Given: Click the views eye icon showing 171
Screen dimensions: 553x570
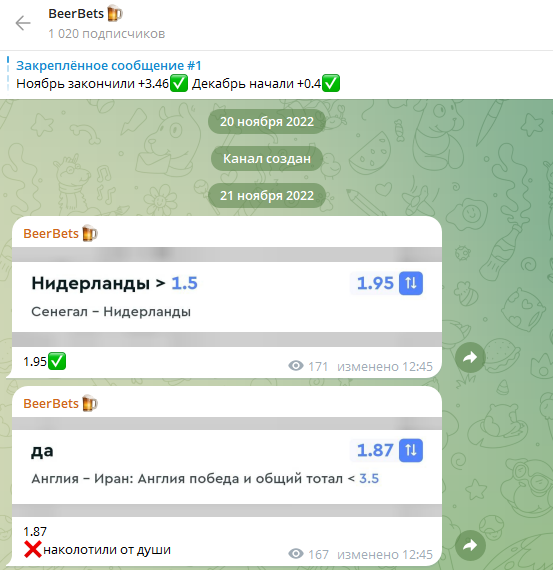Looking at the screenshot, I should point(296,366).
